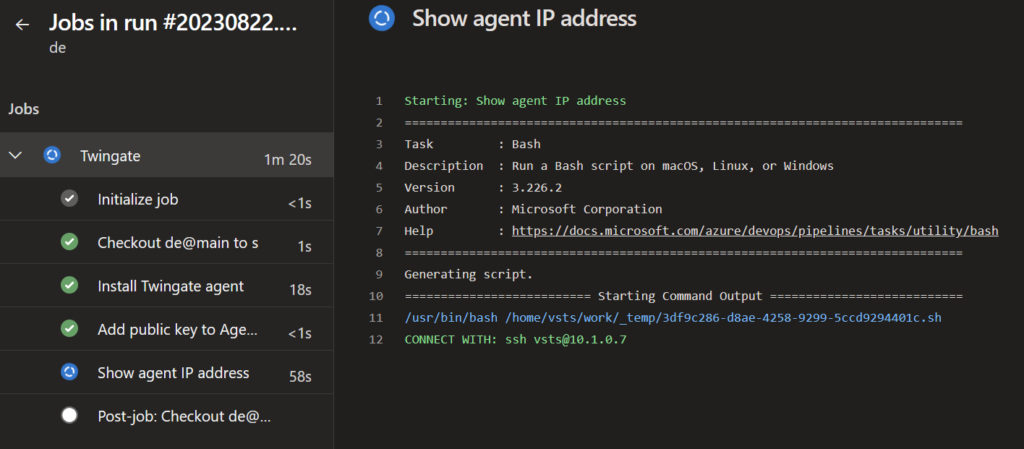Click green check icon for Add public key
The height and width of the screenshot is (449, 1024).
(x=69, y=329)
